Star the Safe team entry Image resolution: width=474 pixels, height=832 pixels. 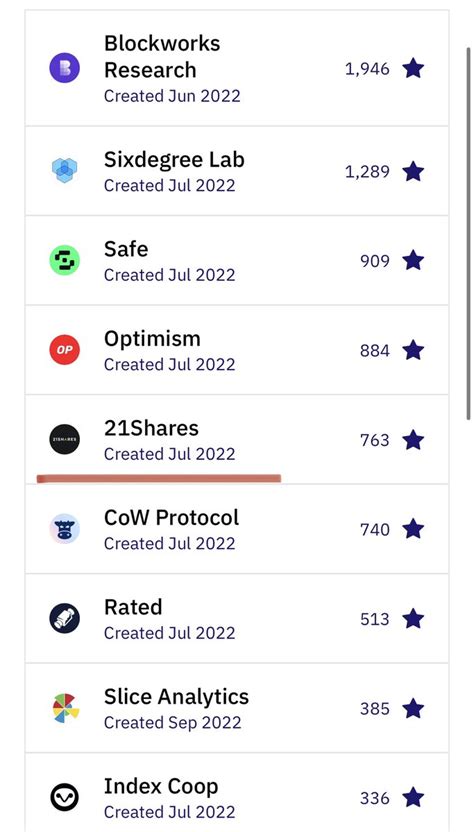point(413,261)
